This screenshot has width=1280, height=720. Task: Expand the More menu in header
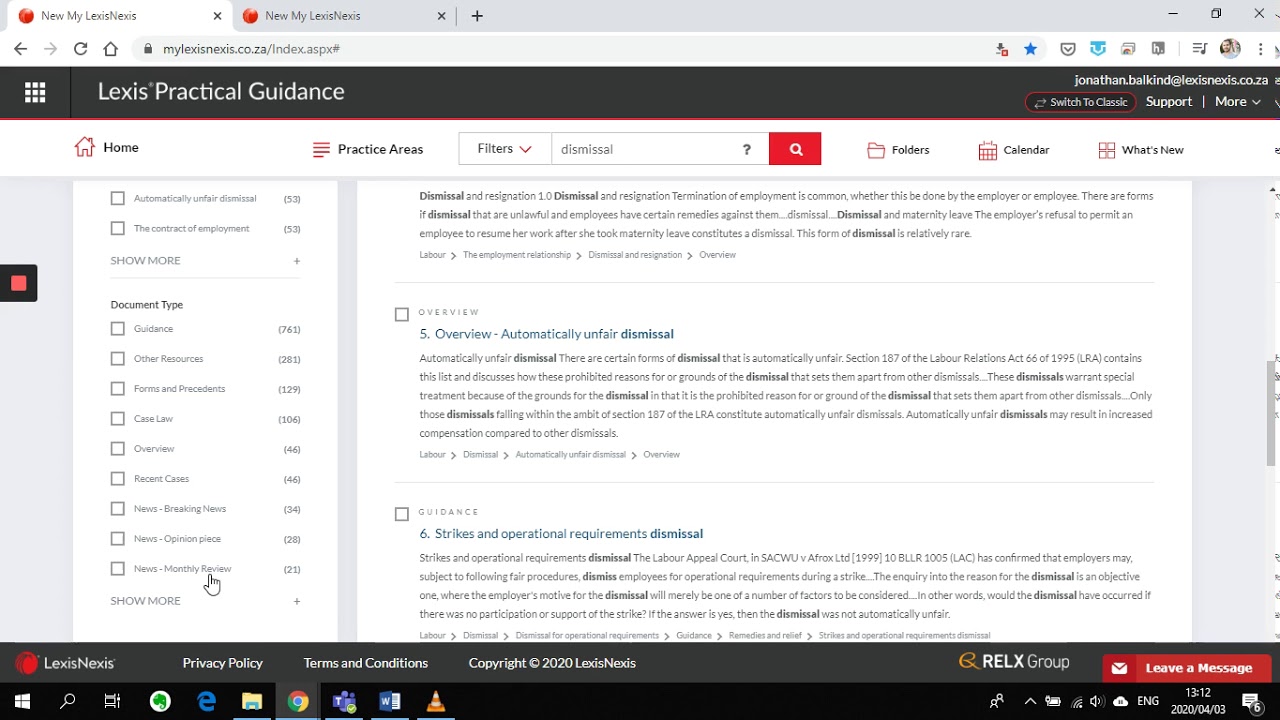tap(1238, 102)
